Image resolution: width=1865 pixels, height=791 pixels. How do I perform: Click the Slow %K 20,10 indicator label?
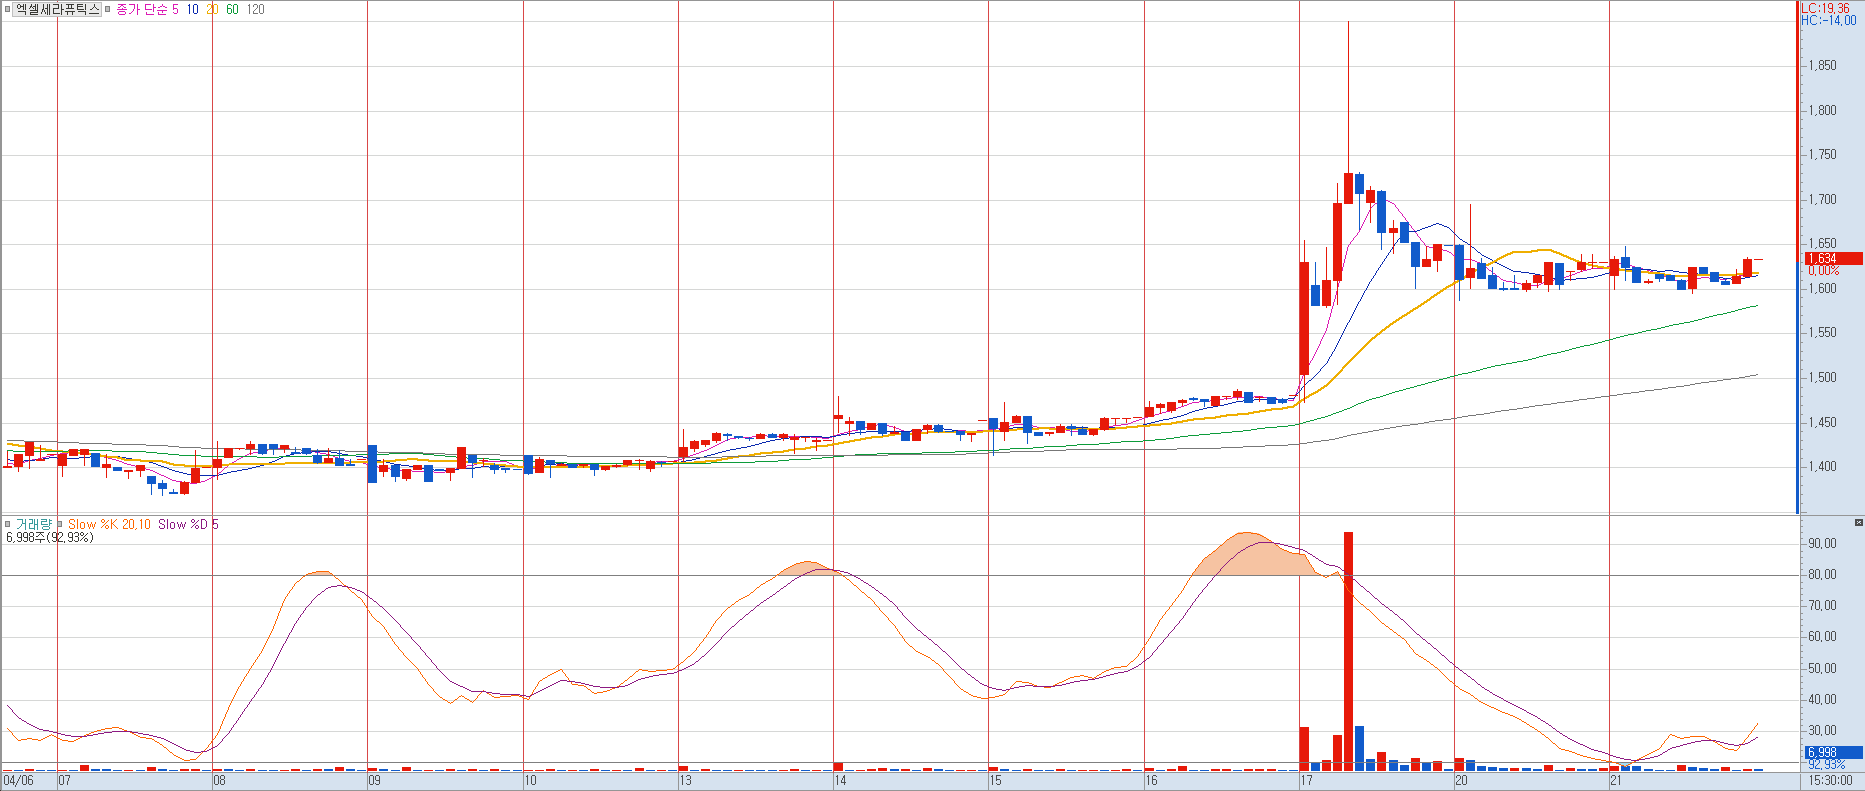(x=109, y=524)
